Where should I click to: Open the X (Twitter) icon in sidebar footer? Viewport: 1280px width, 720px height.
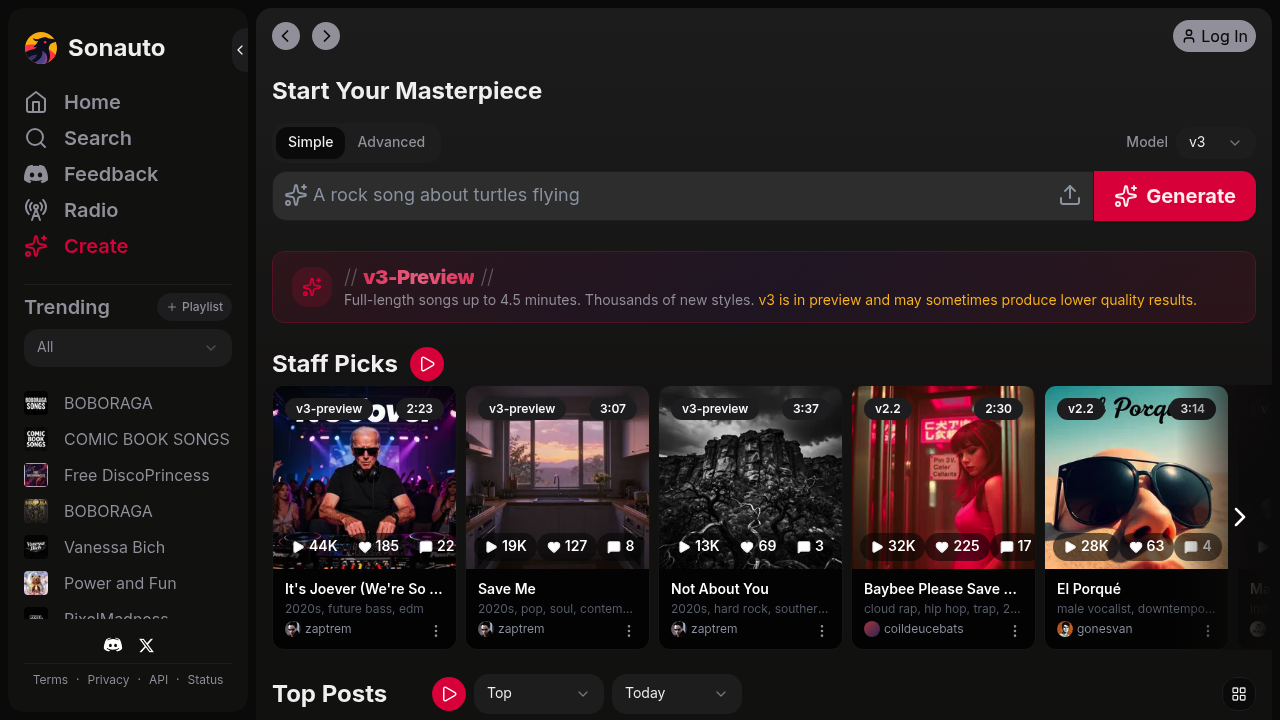point(146,646)
